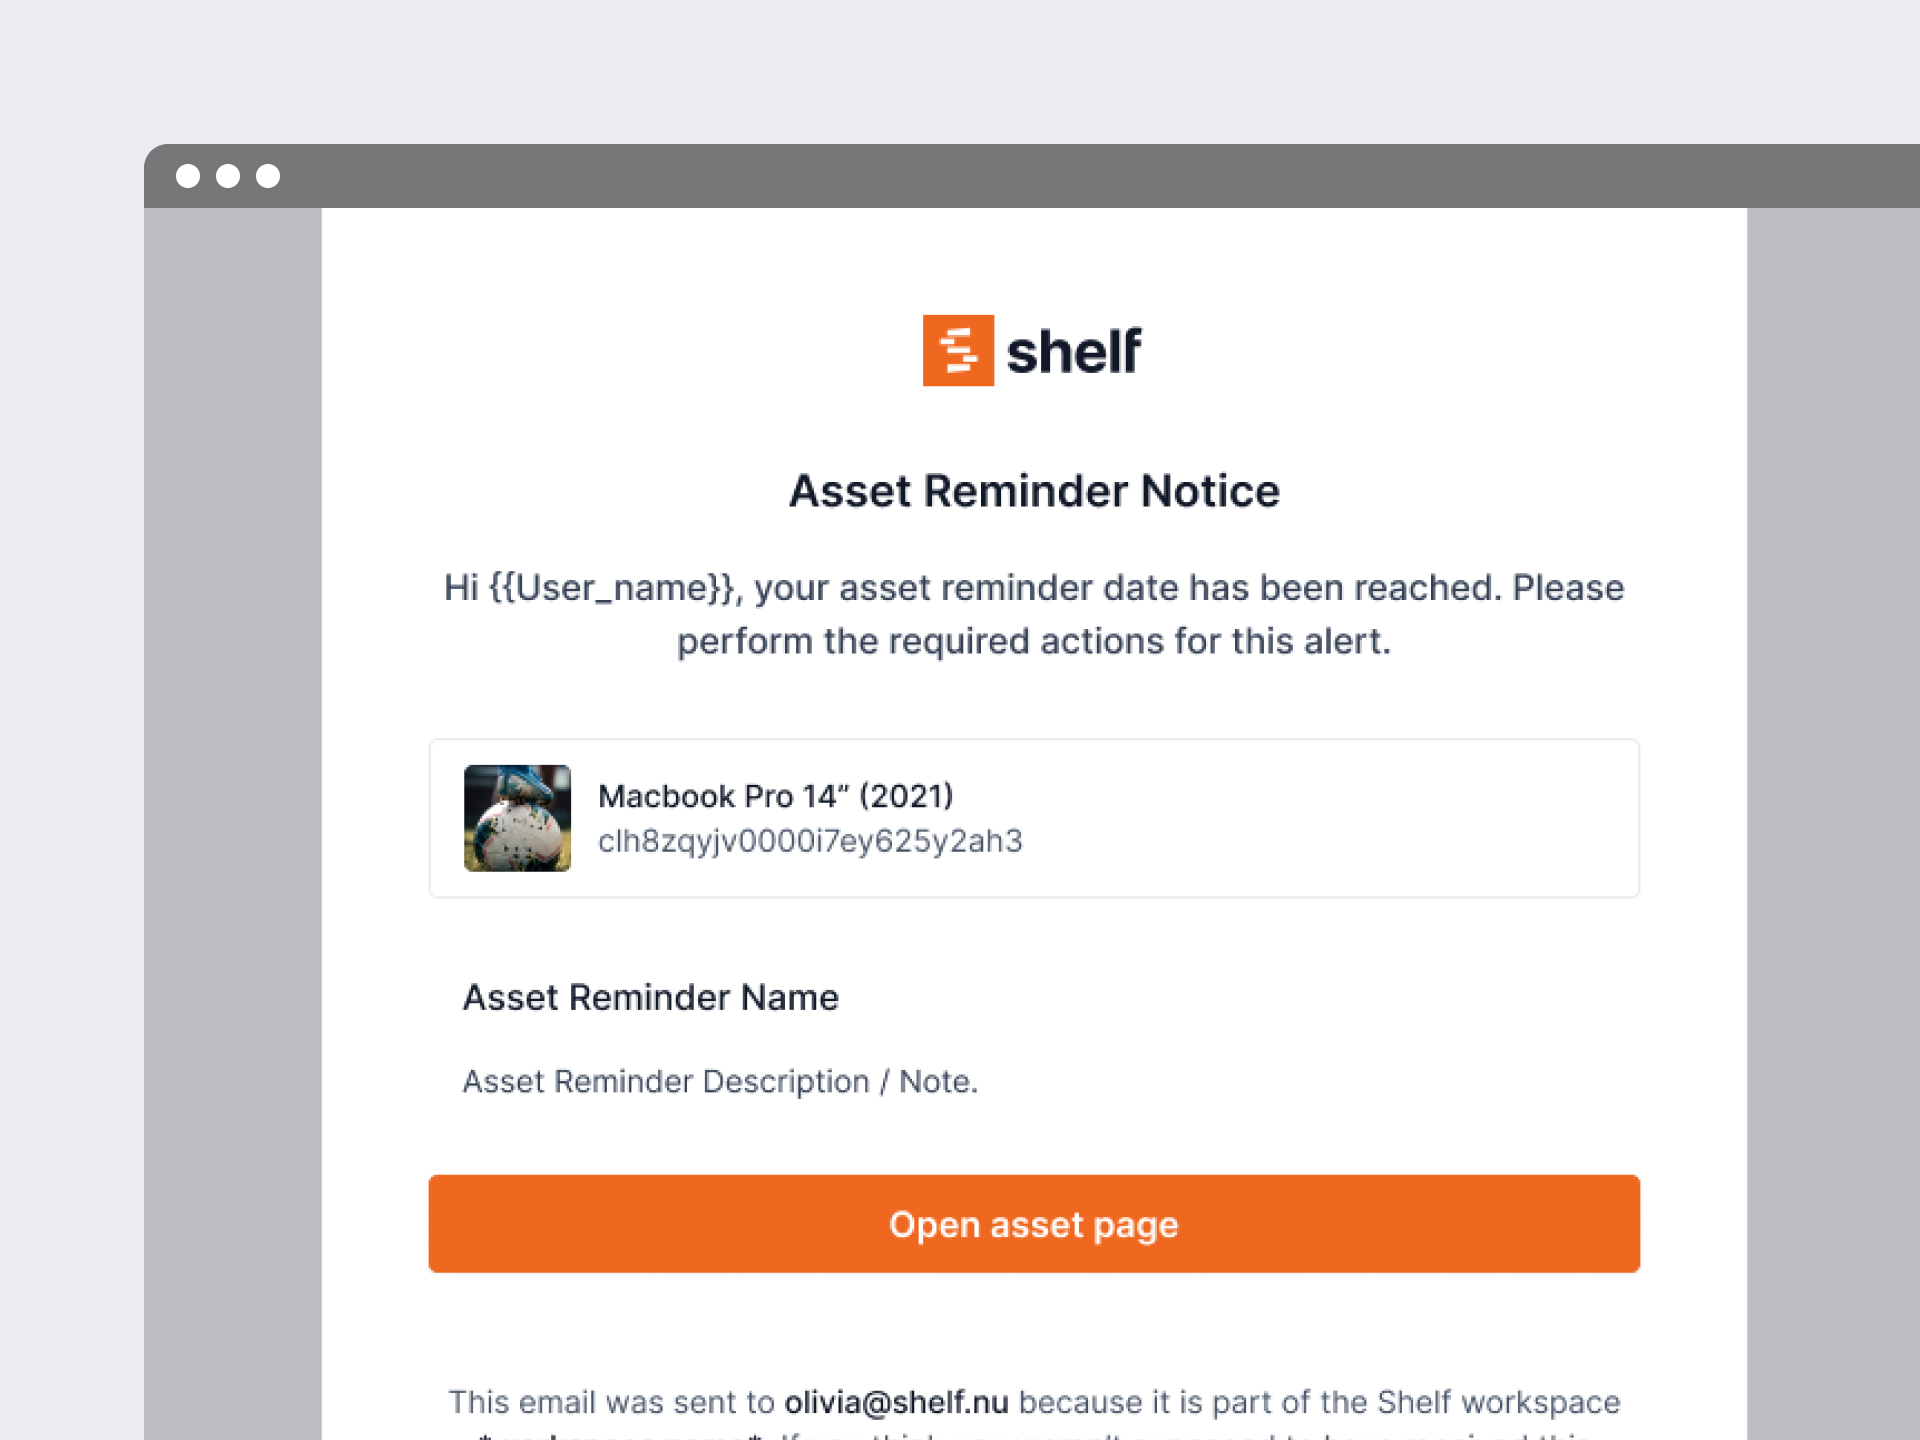Click the "shelf" wordmark text
The width and height of the screenshot is (1920, 1440).
click(1073, 352)
